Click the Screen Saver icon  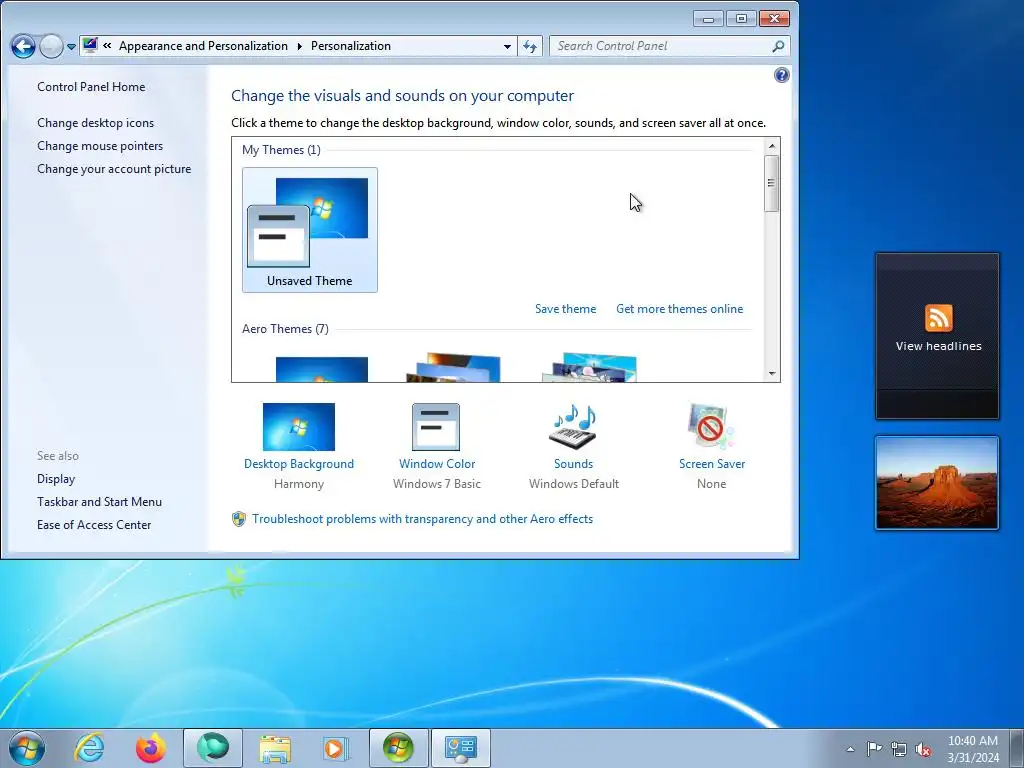coord(711,426)
